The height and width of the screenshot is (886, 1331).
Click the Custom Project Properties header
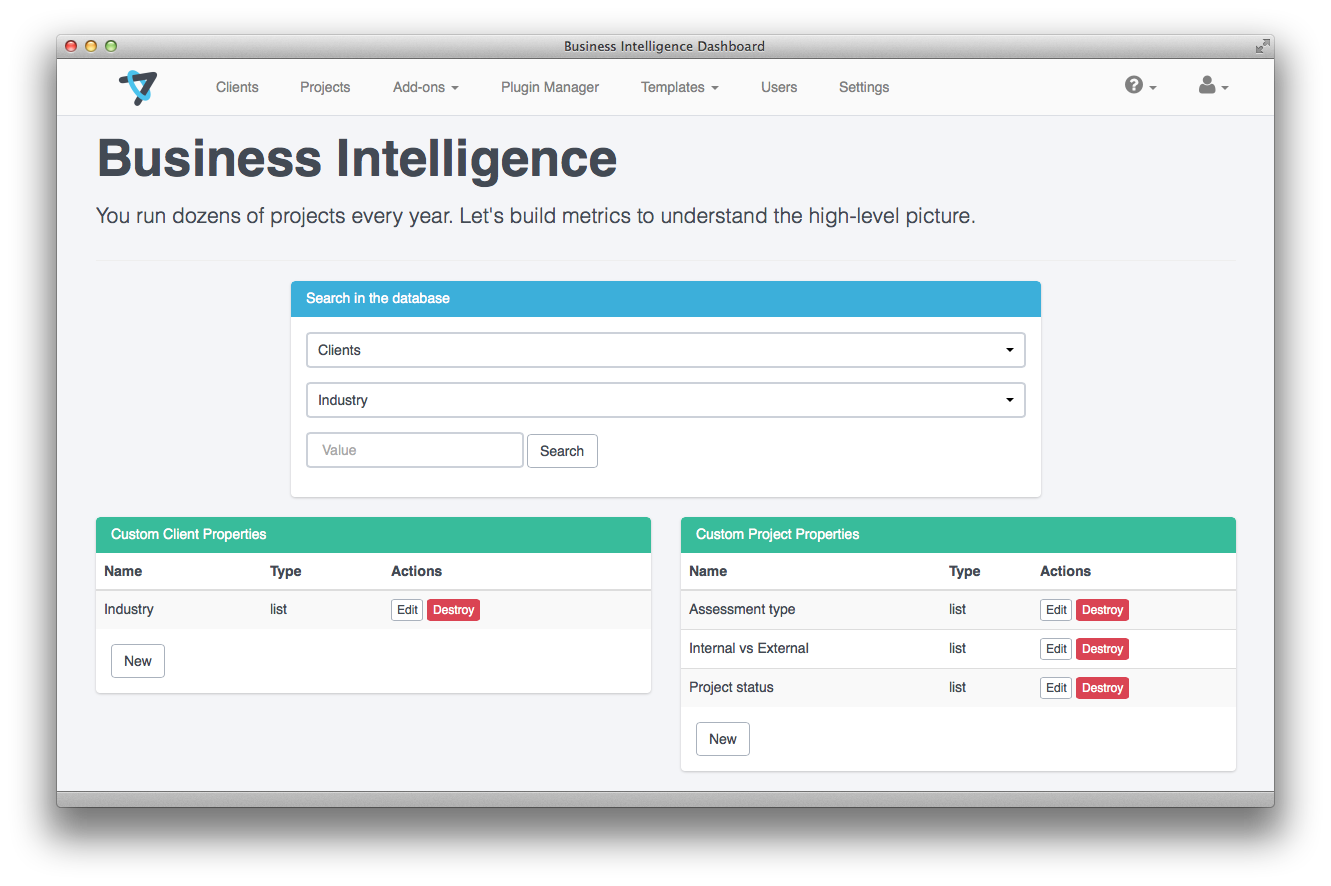coord(958,535)
